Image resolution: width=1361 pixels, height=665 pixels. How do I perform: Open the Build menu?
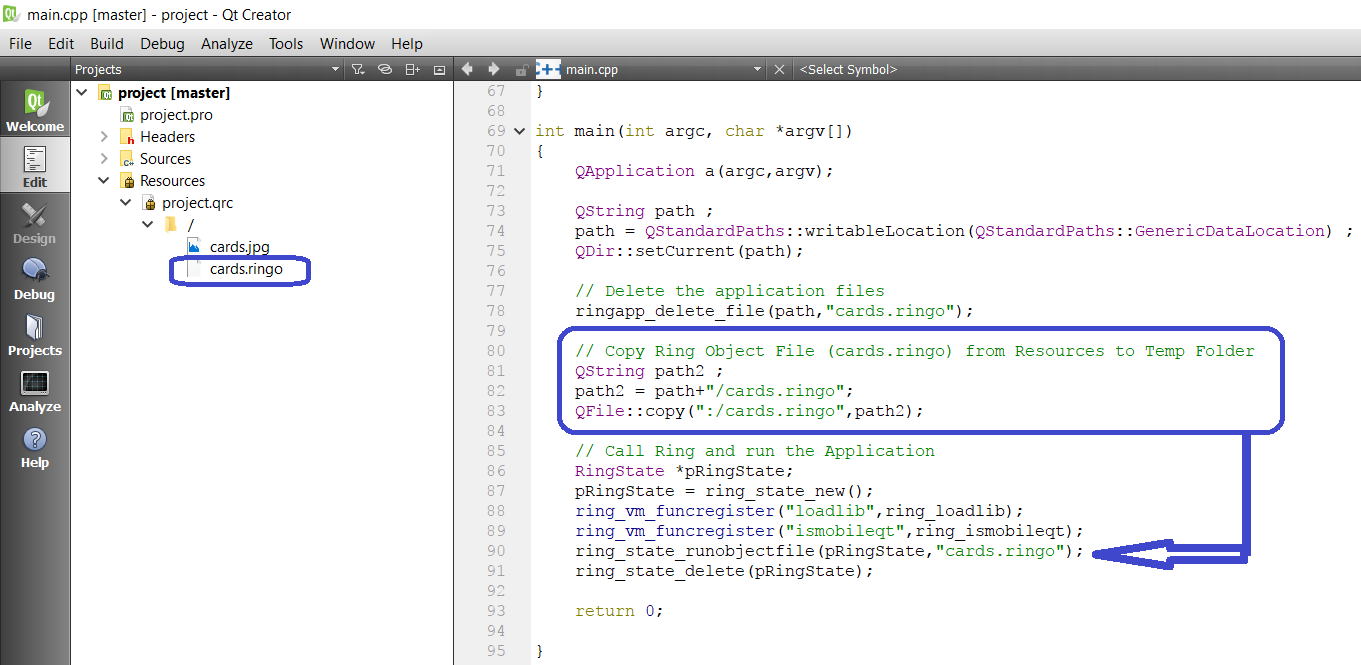[107, 44]
